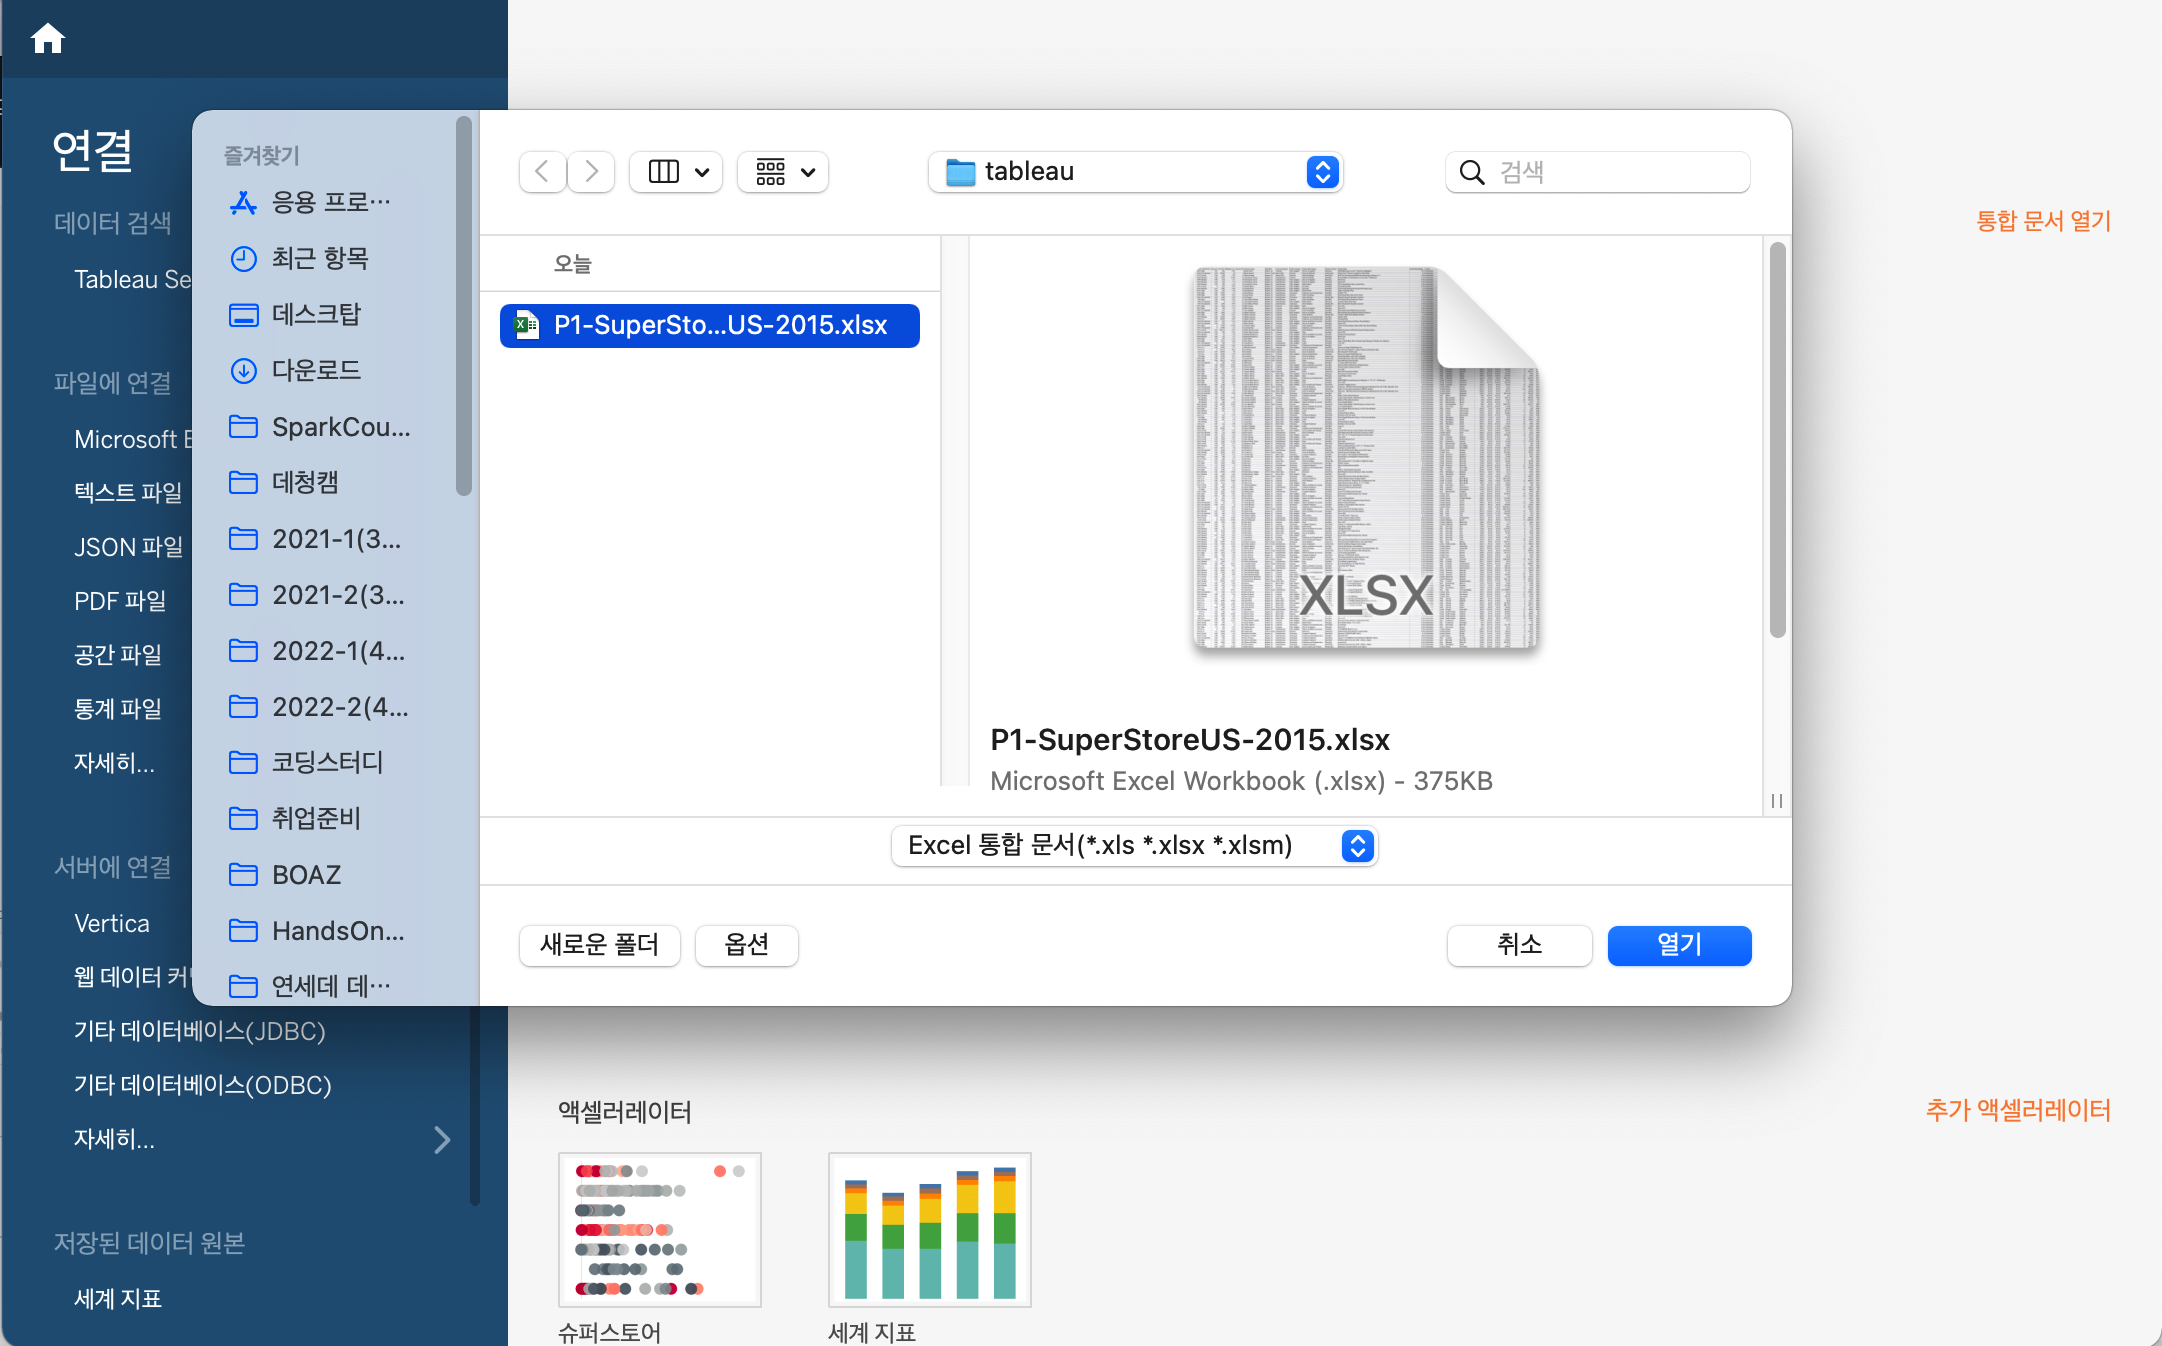Connect to 공간 파일 in Tableau
Image resolution: width=2162 pixels, height=1346 pixels.
click(118, 655)
